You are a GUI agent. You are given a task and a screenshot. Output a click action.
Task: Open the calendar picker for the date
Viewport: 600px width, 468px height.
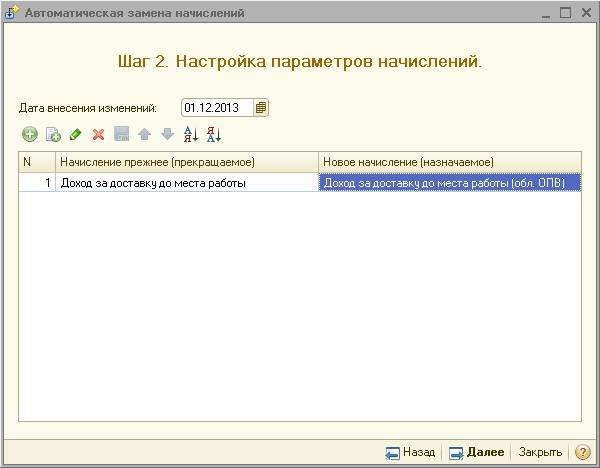[x=261, y=108]
